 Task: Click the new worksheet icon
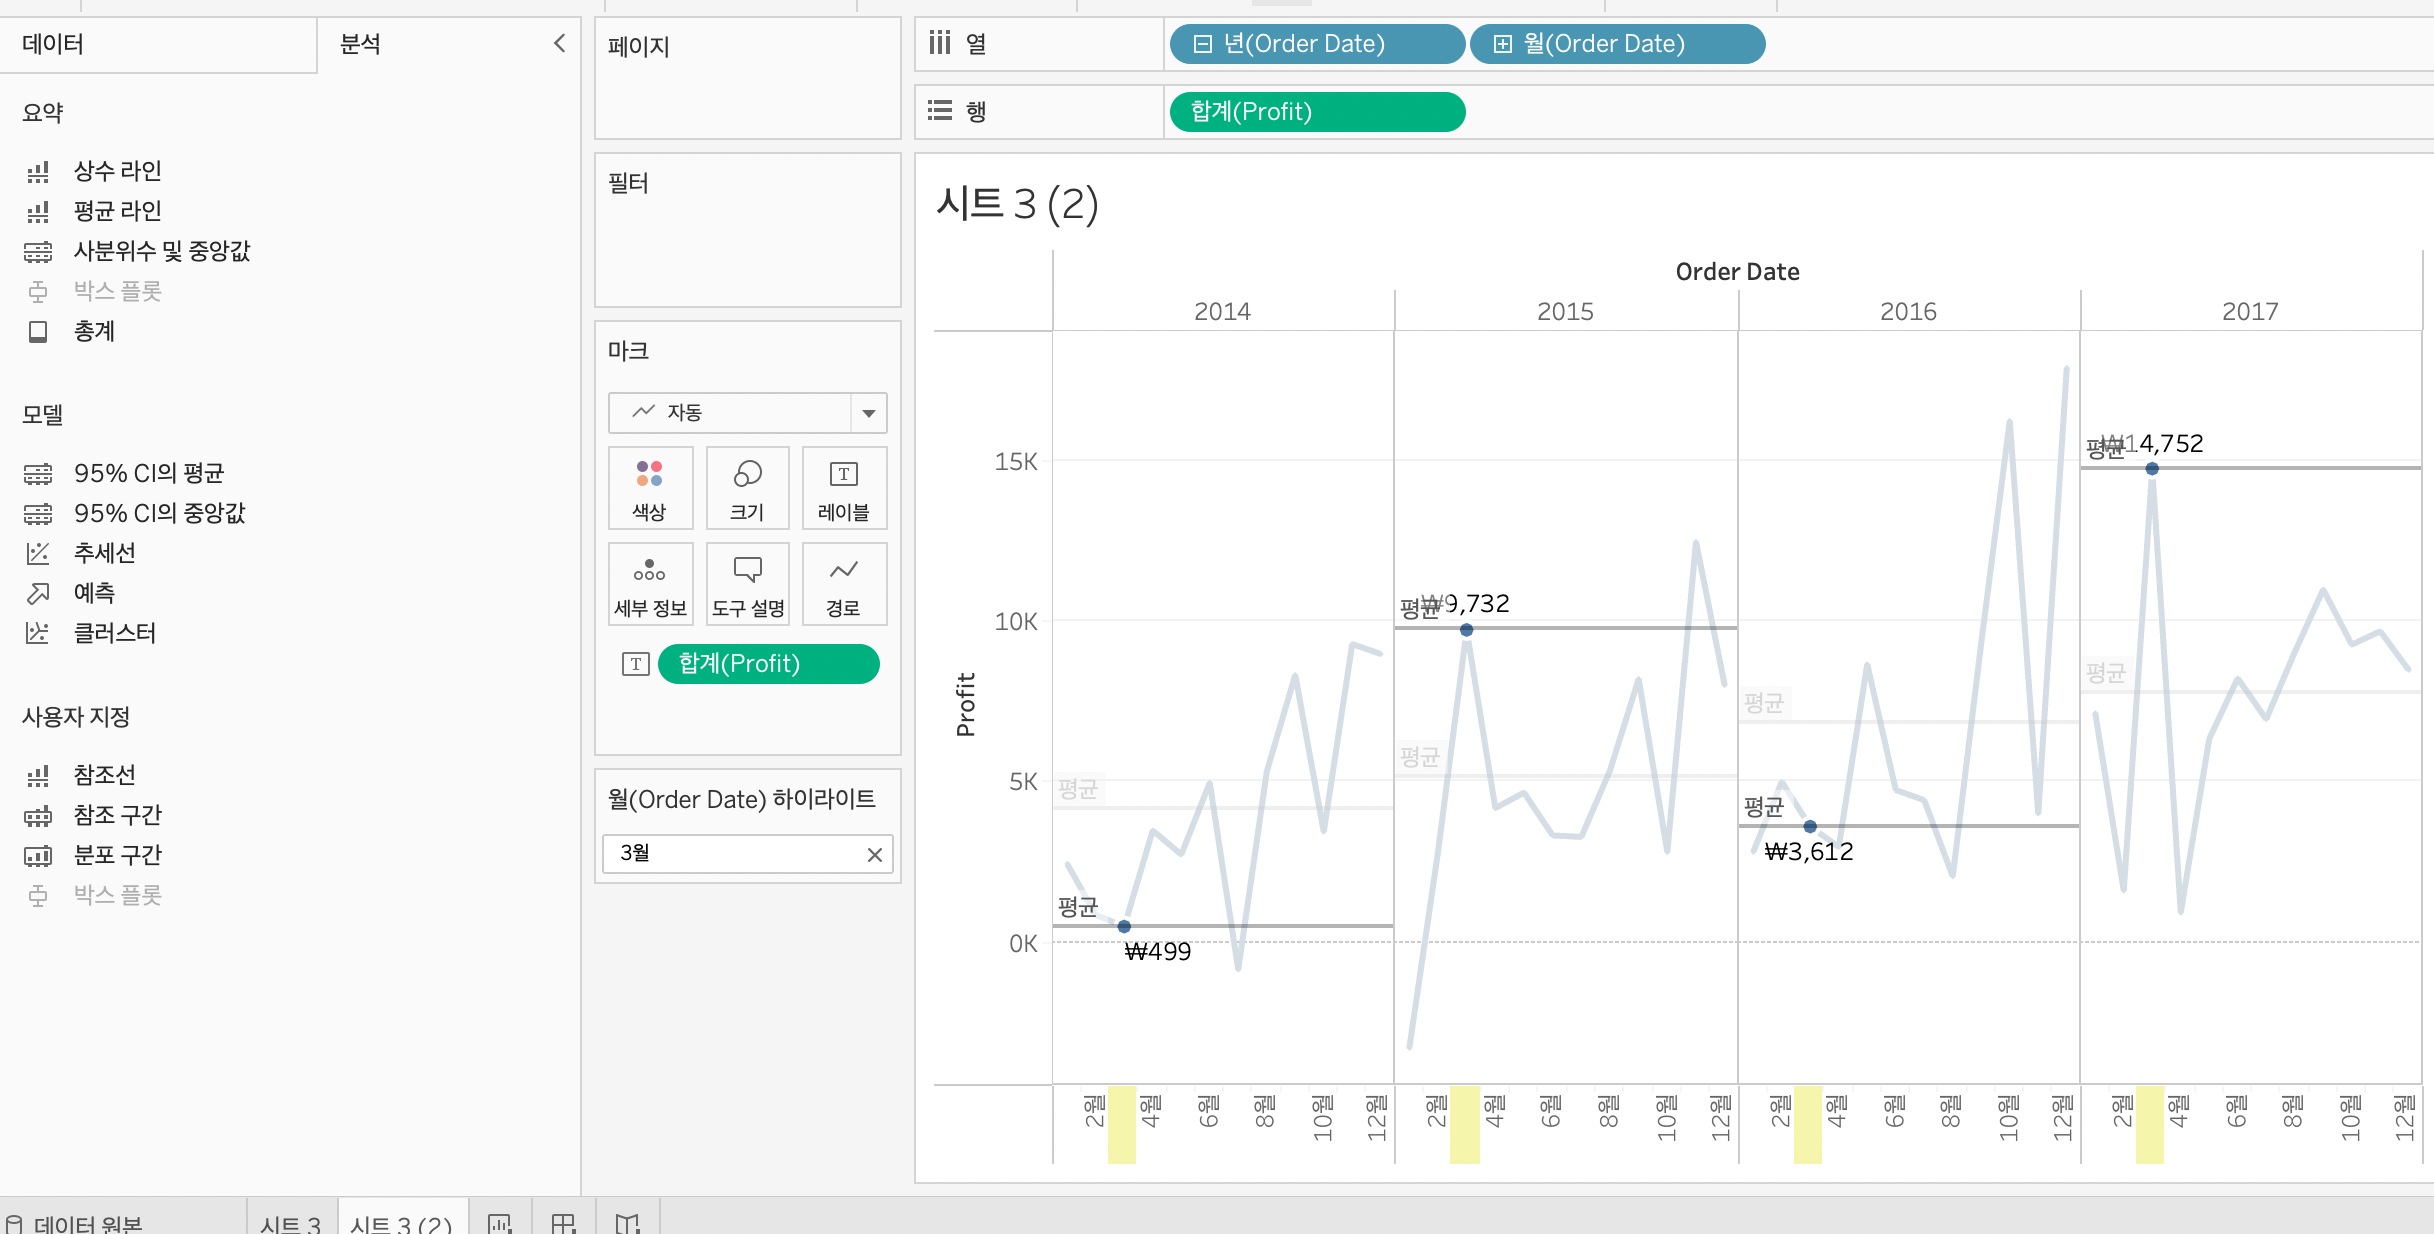click(500, 1222)
